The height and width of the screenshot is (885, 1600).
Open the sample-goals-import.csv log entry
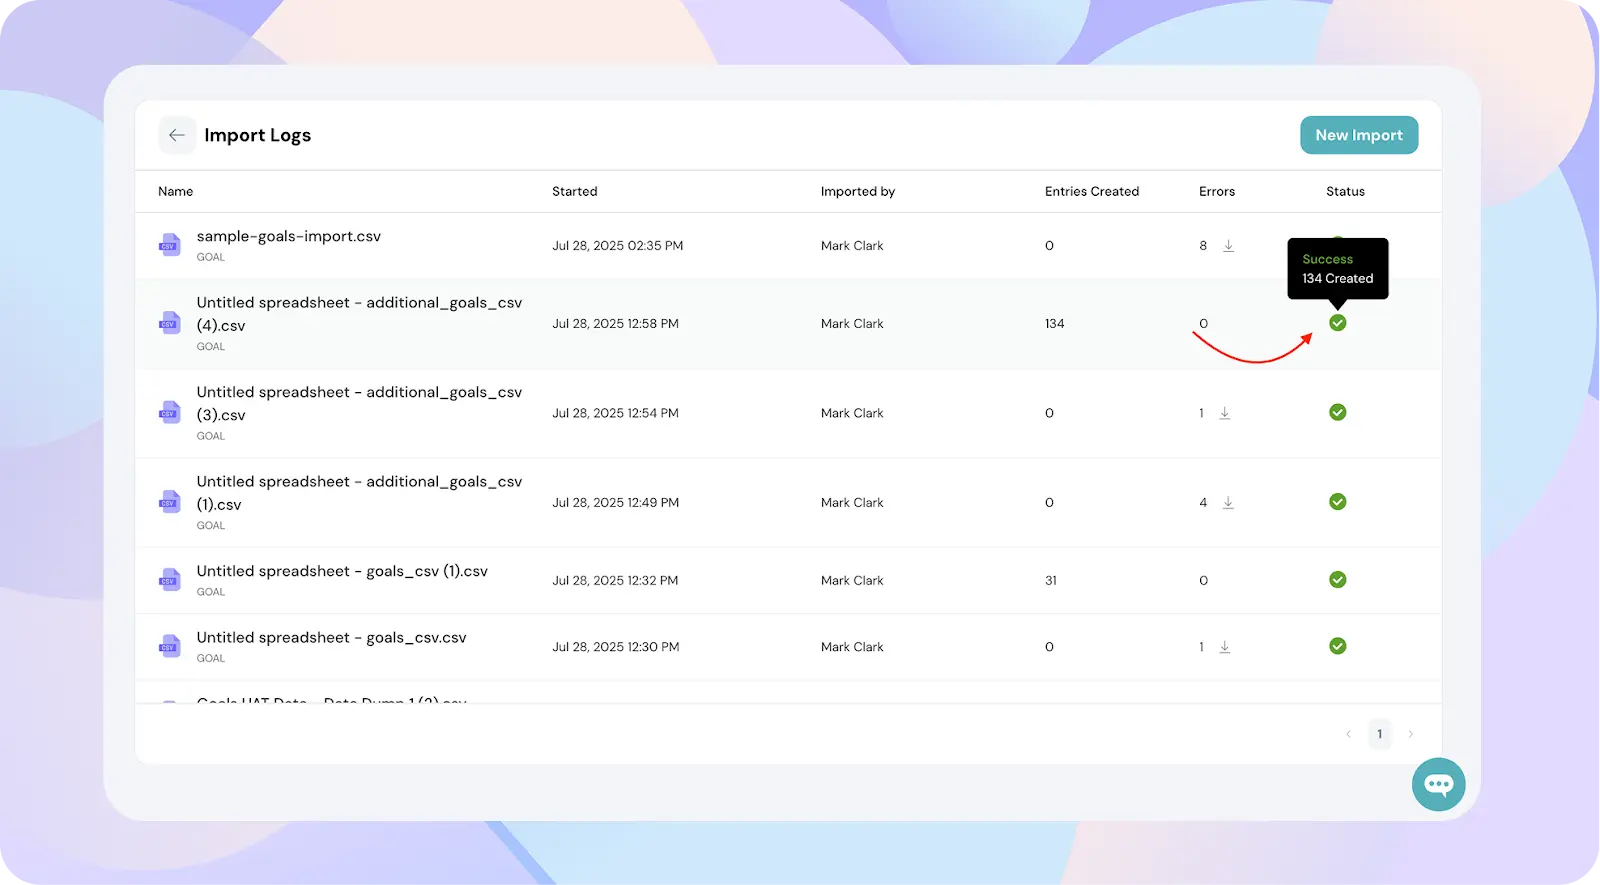pos(288,237)
